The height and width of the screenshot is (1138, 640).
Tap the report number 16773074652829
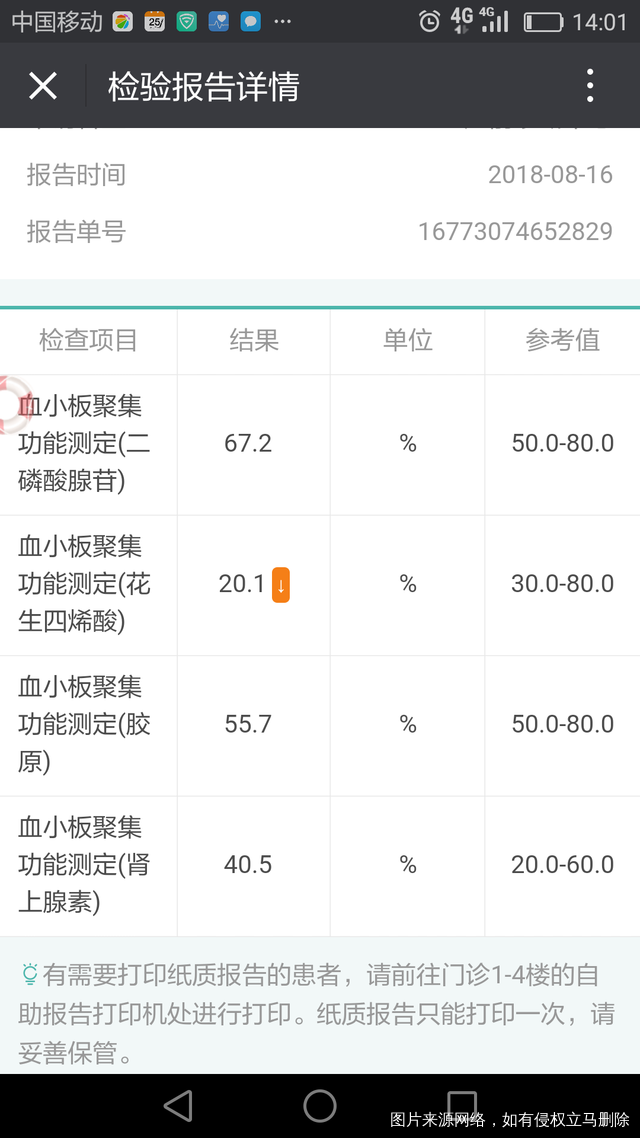pyautogui.click(x=515, y=232)
